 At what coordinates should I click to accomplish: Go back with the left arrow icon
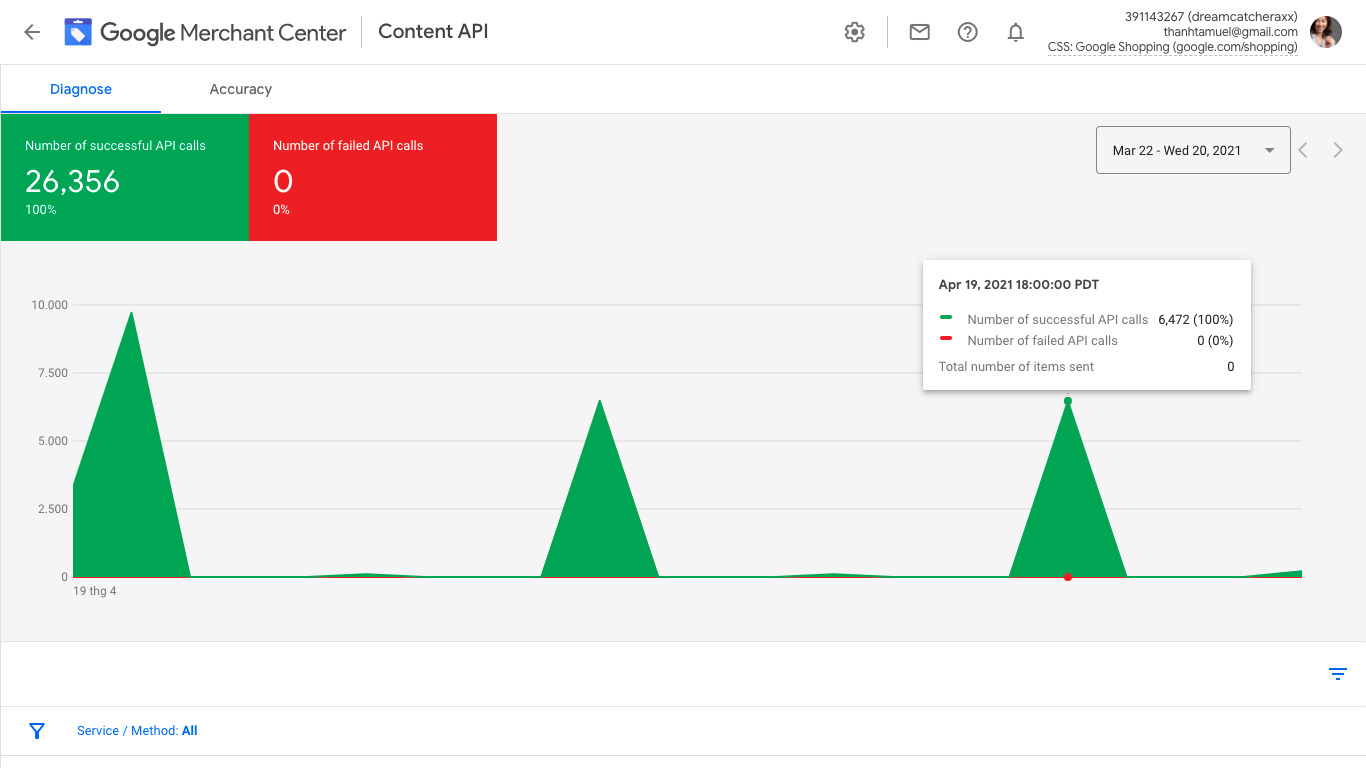(32, 32)
